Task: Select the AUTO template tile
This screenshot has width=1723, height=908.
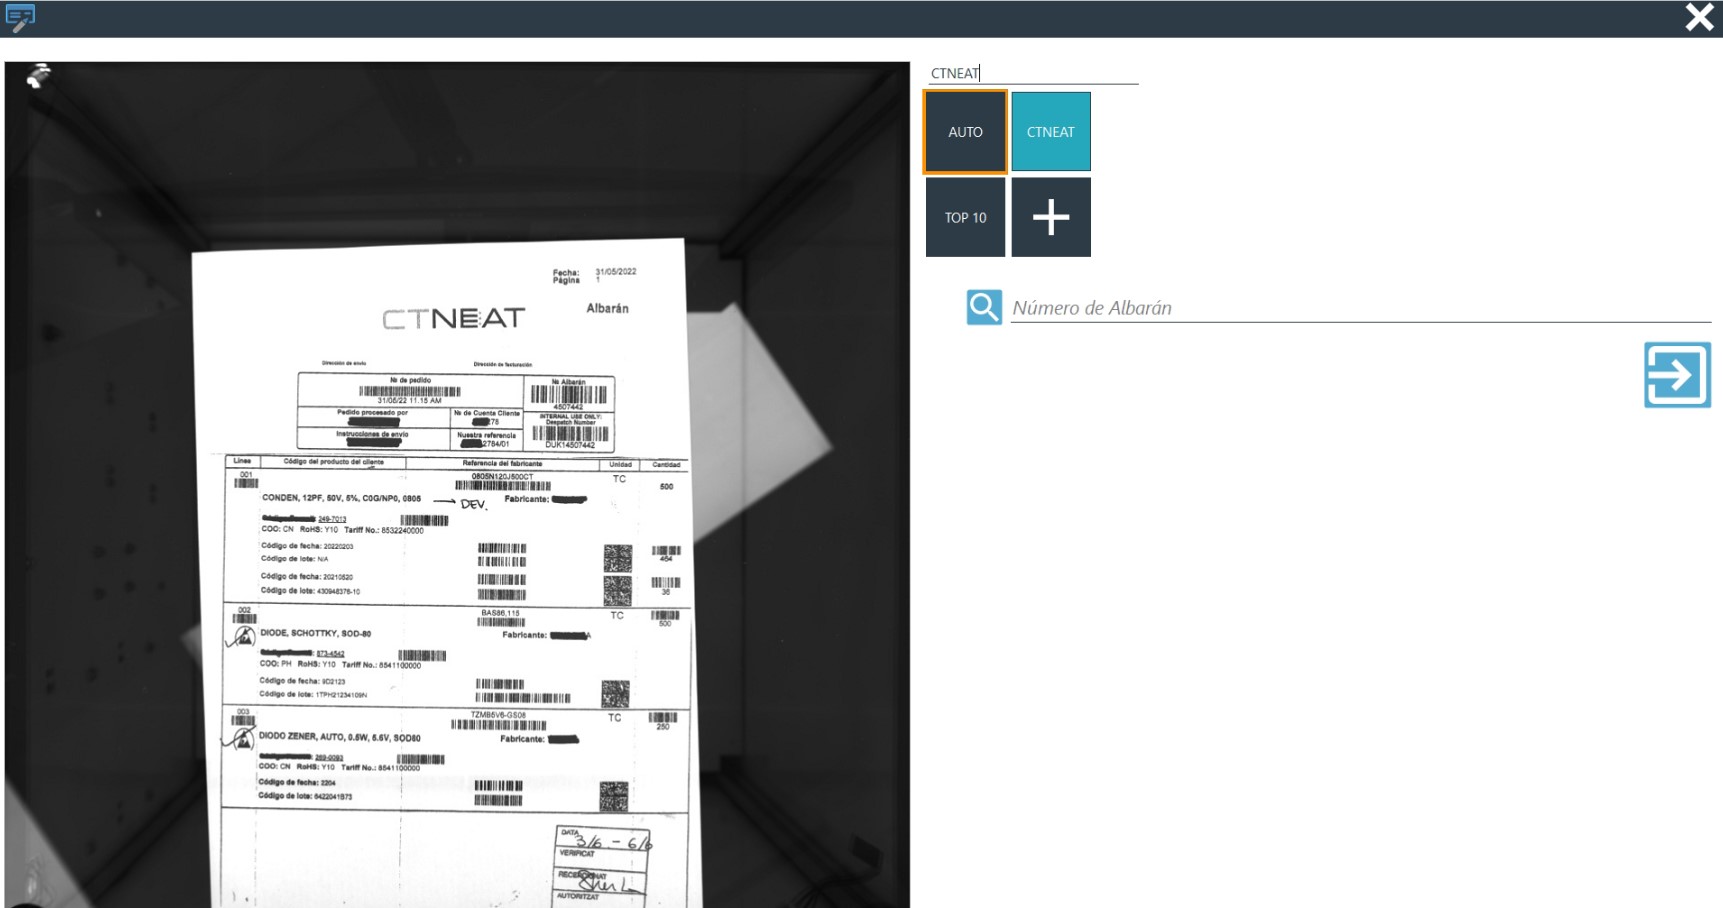Action: (965, 132)
